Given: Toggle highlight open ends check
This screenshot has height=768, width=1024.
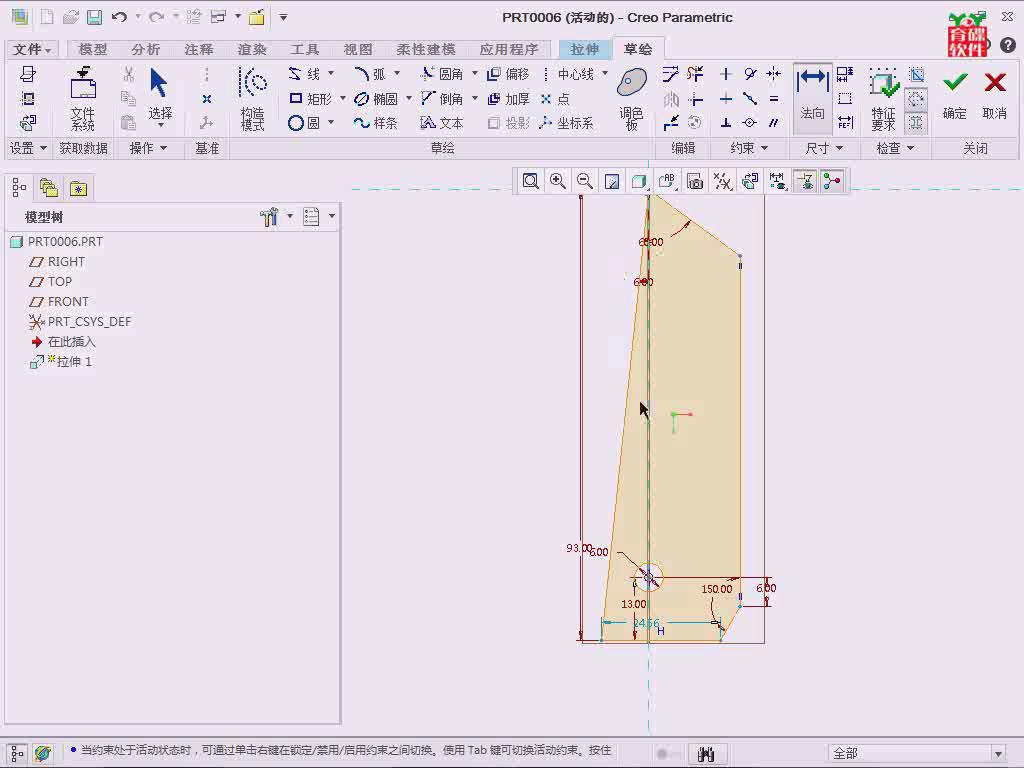Looking at the screenshot, I should coord(916,99).
